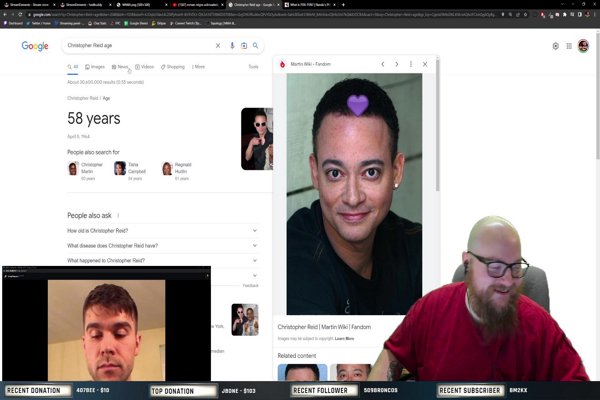Click into the "Christopher Reid age" search field
The image size is (600, 400).
(x=138, y=46)
